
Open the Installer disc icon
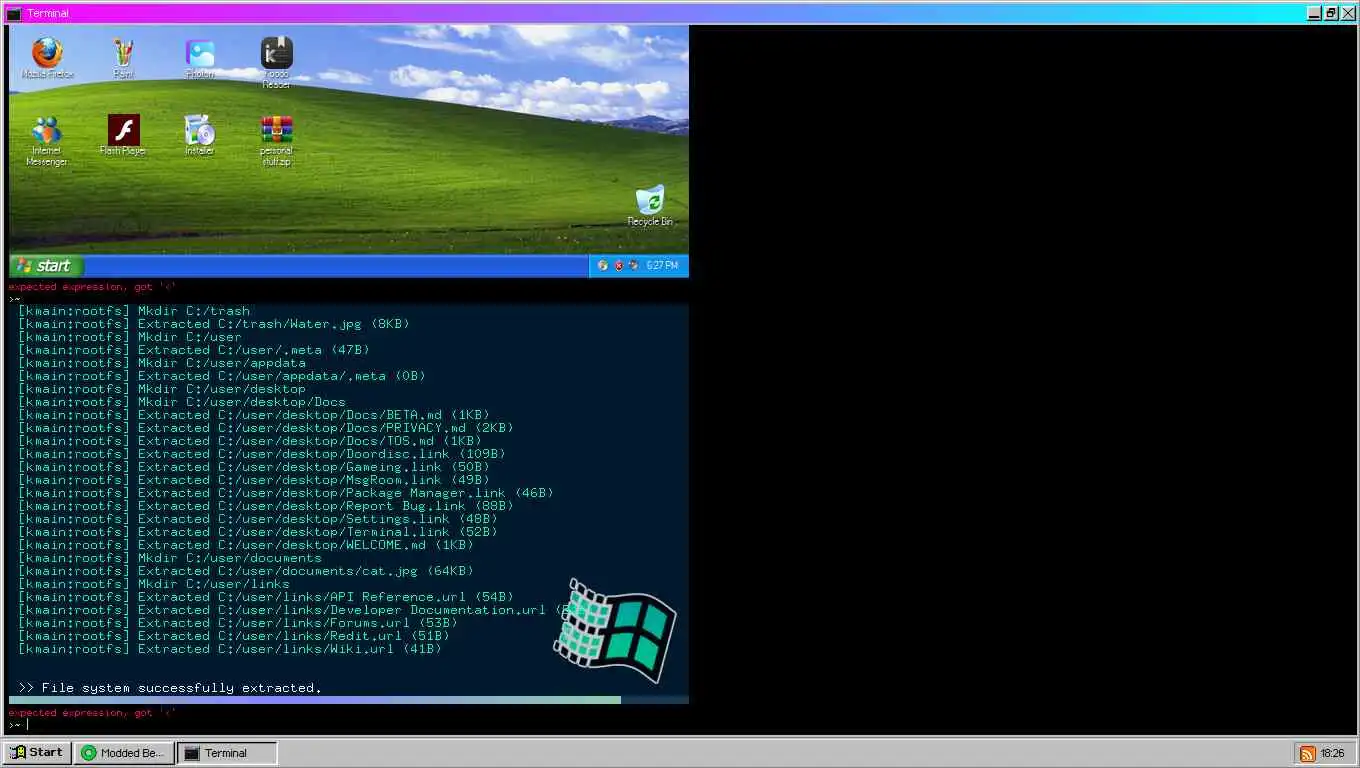pos(200,135)
